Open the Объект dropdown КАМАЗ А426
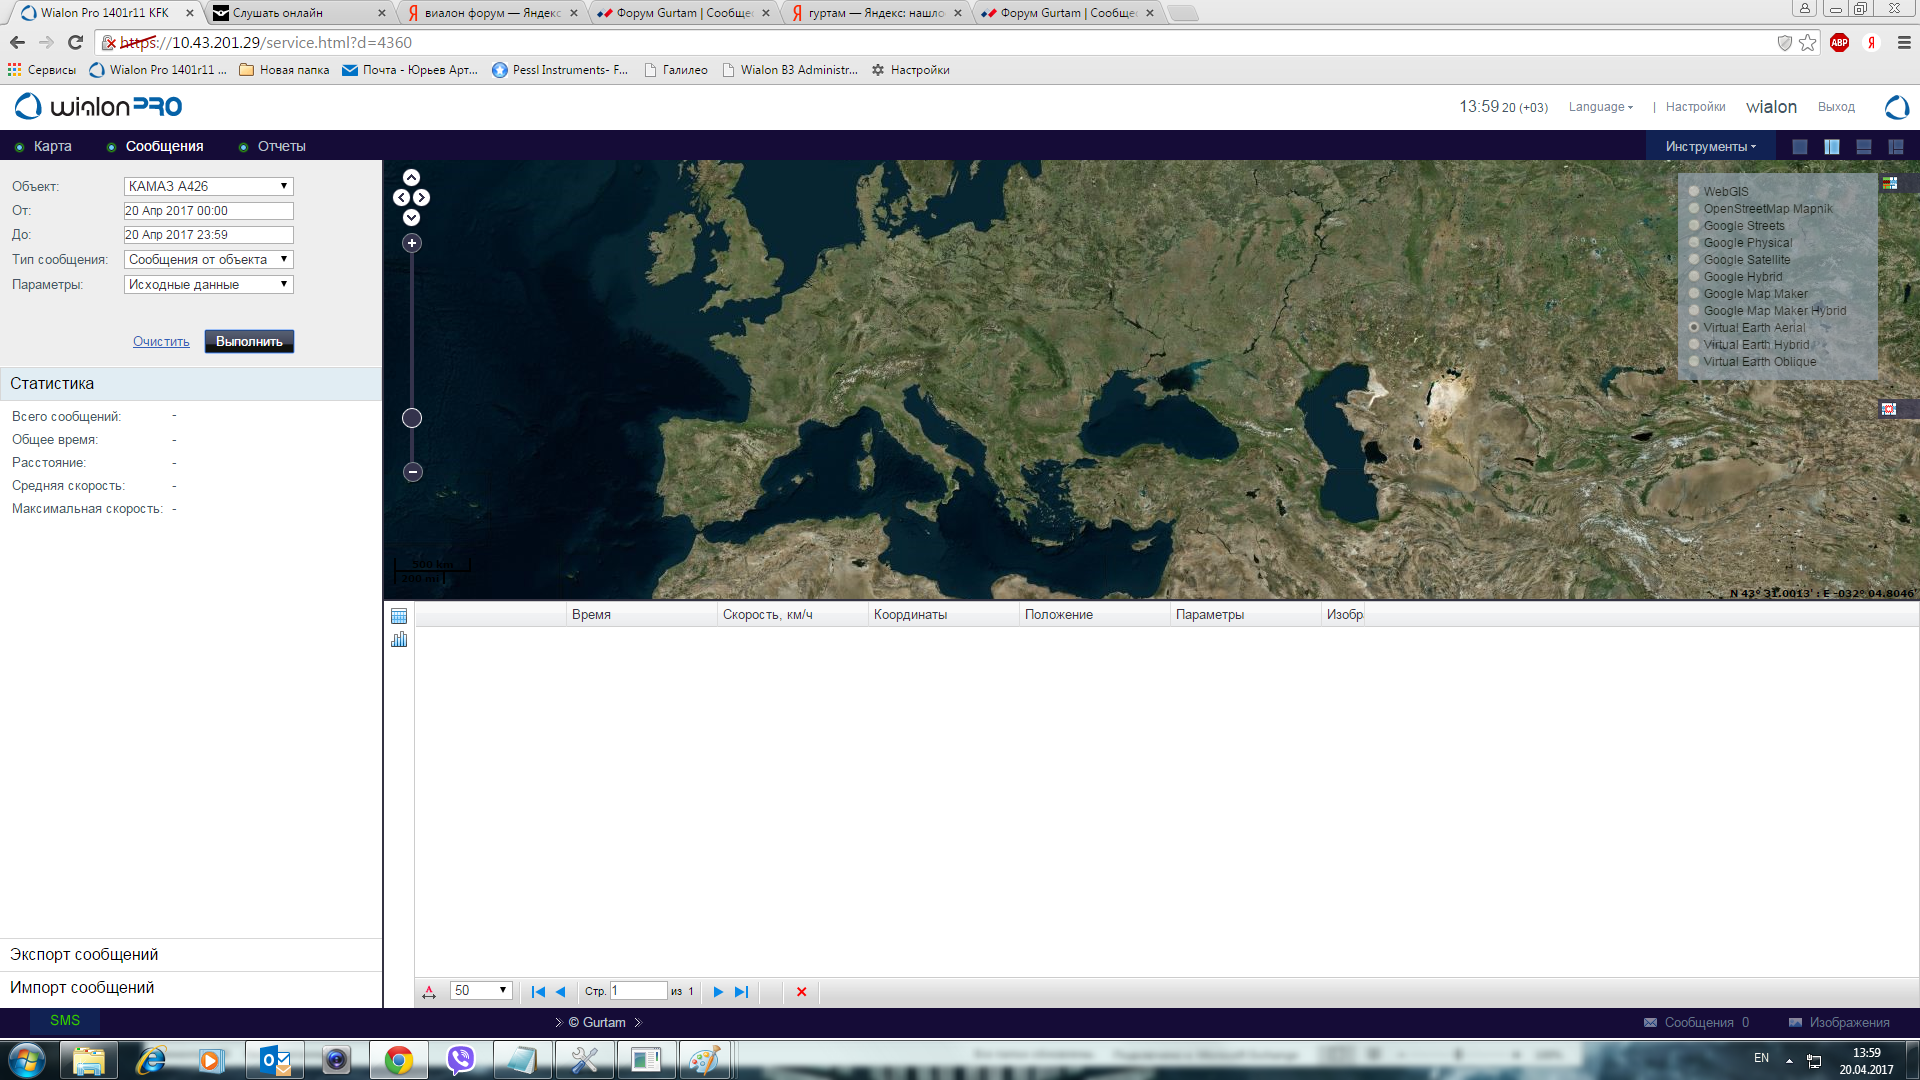The height and width of the screenshot is (1080, 1920). (208, 186)
